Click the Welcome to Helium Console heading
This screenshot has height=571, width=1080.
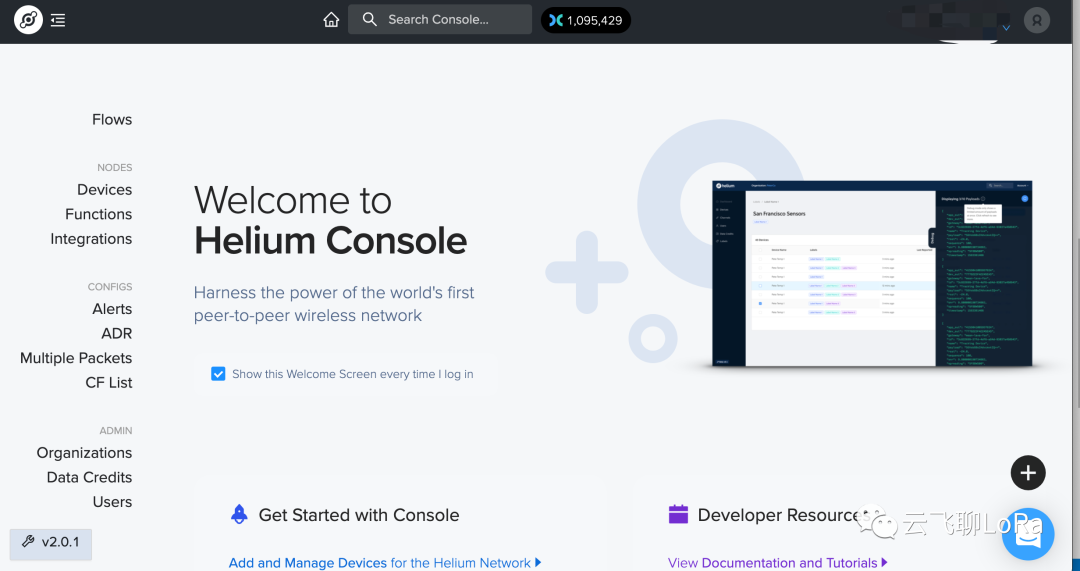(331, 220)
